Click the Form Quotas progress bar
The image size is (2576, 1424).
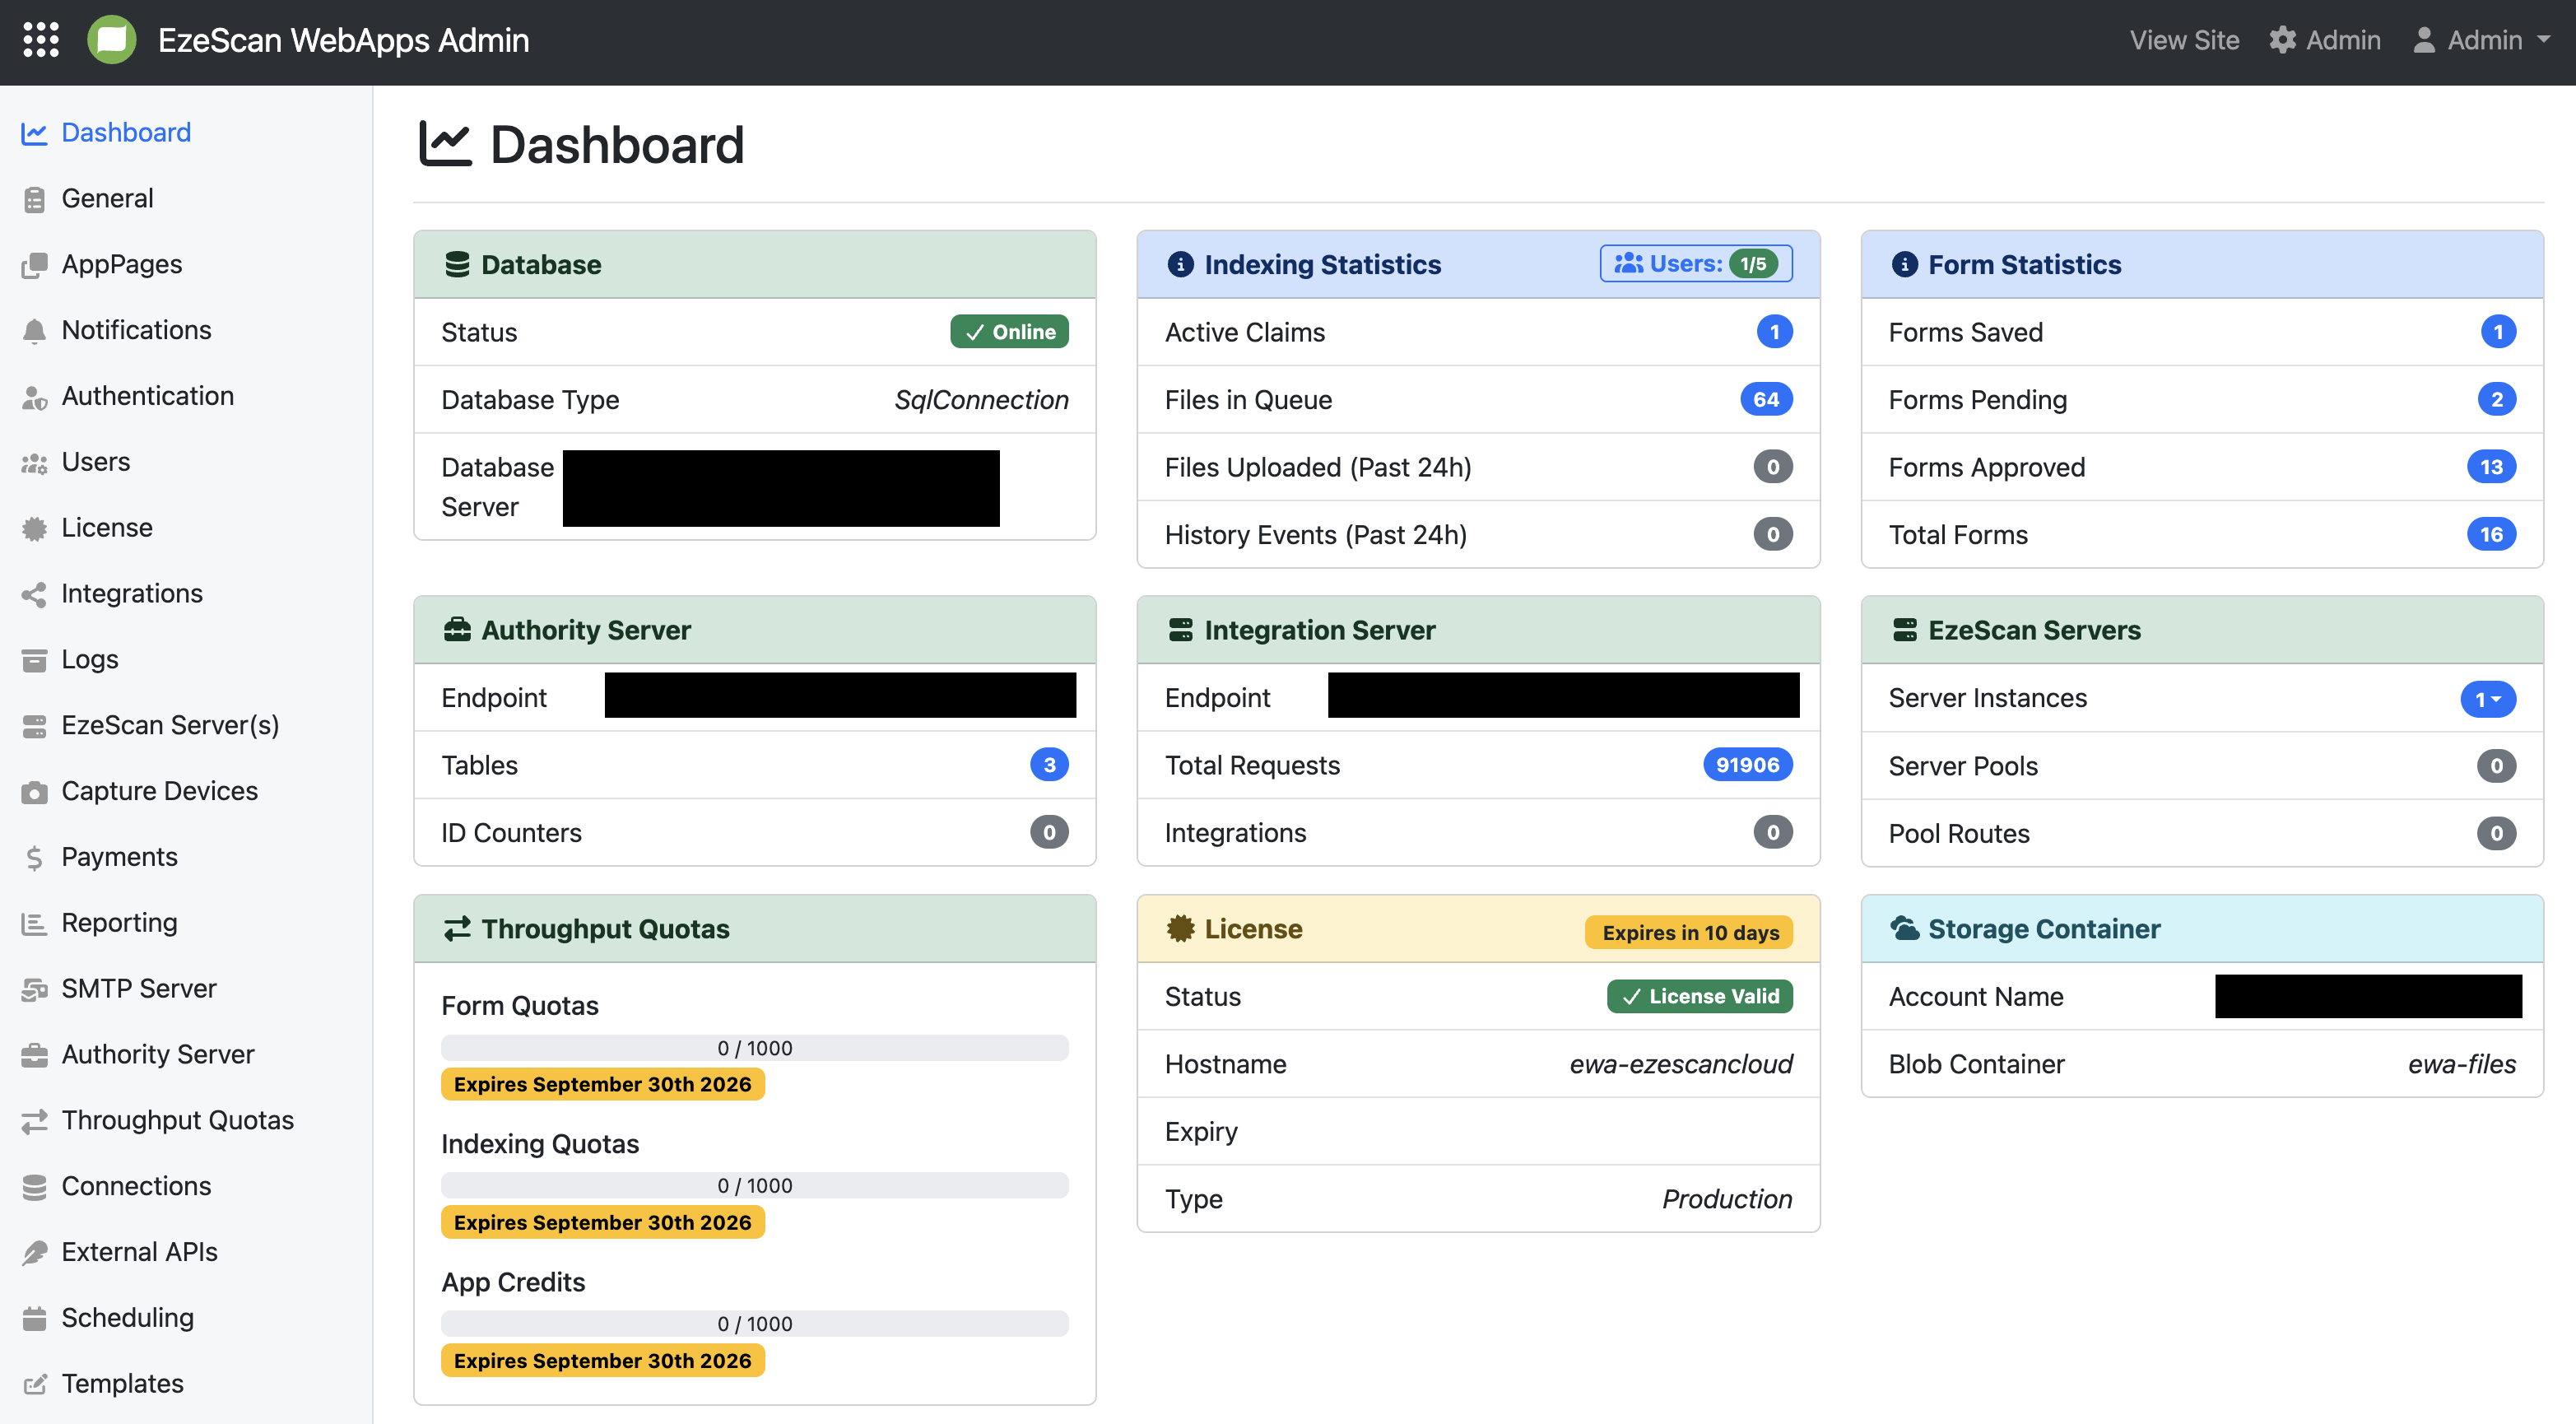pos(754,1047)
